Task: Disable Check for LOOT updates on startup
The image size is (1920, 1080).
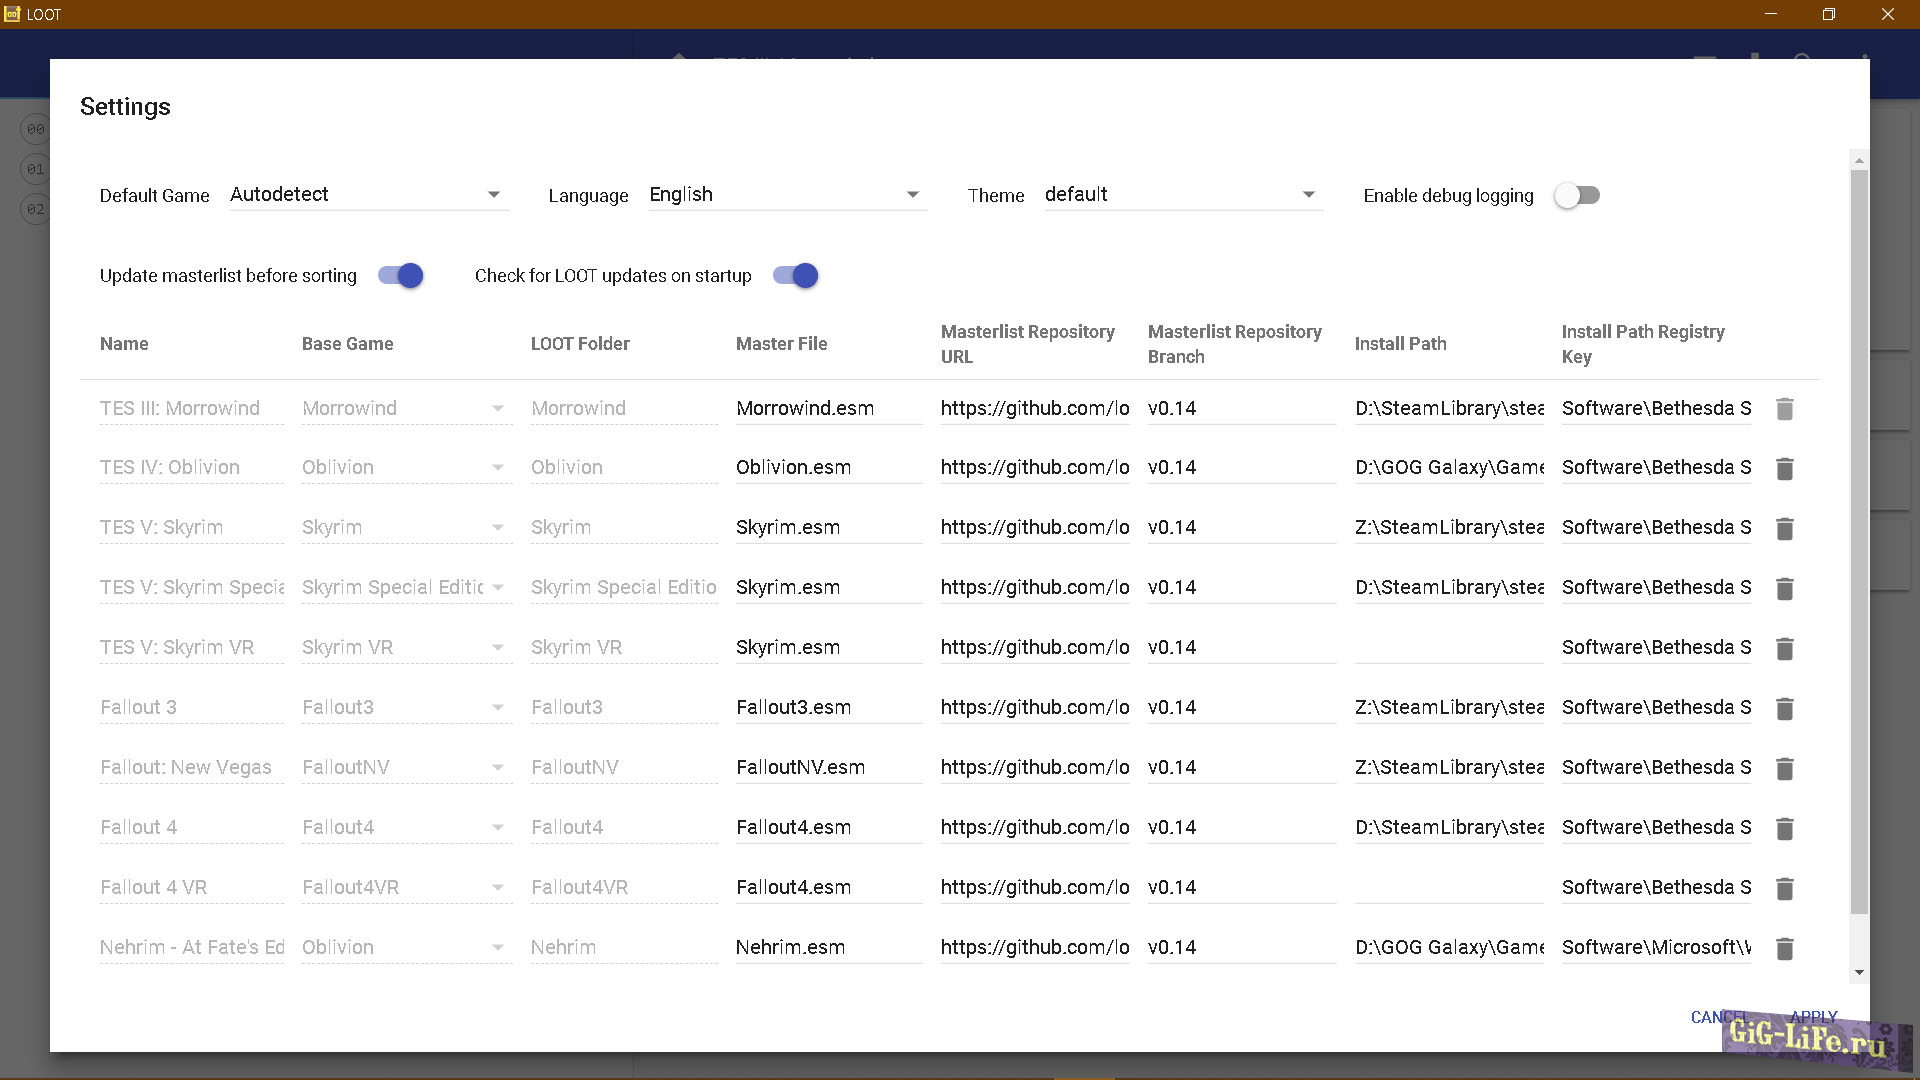Action: coord(795,275)
